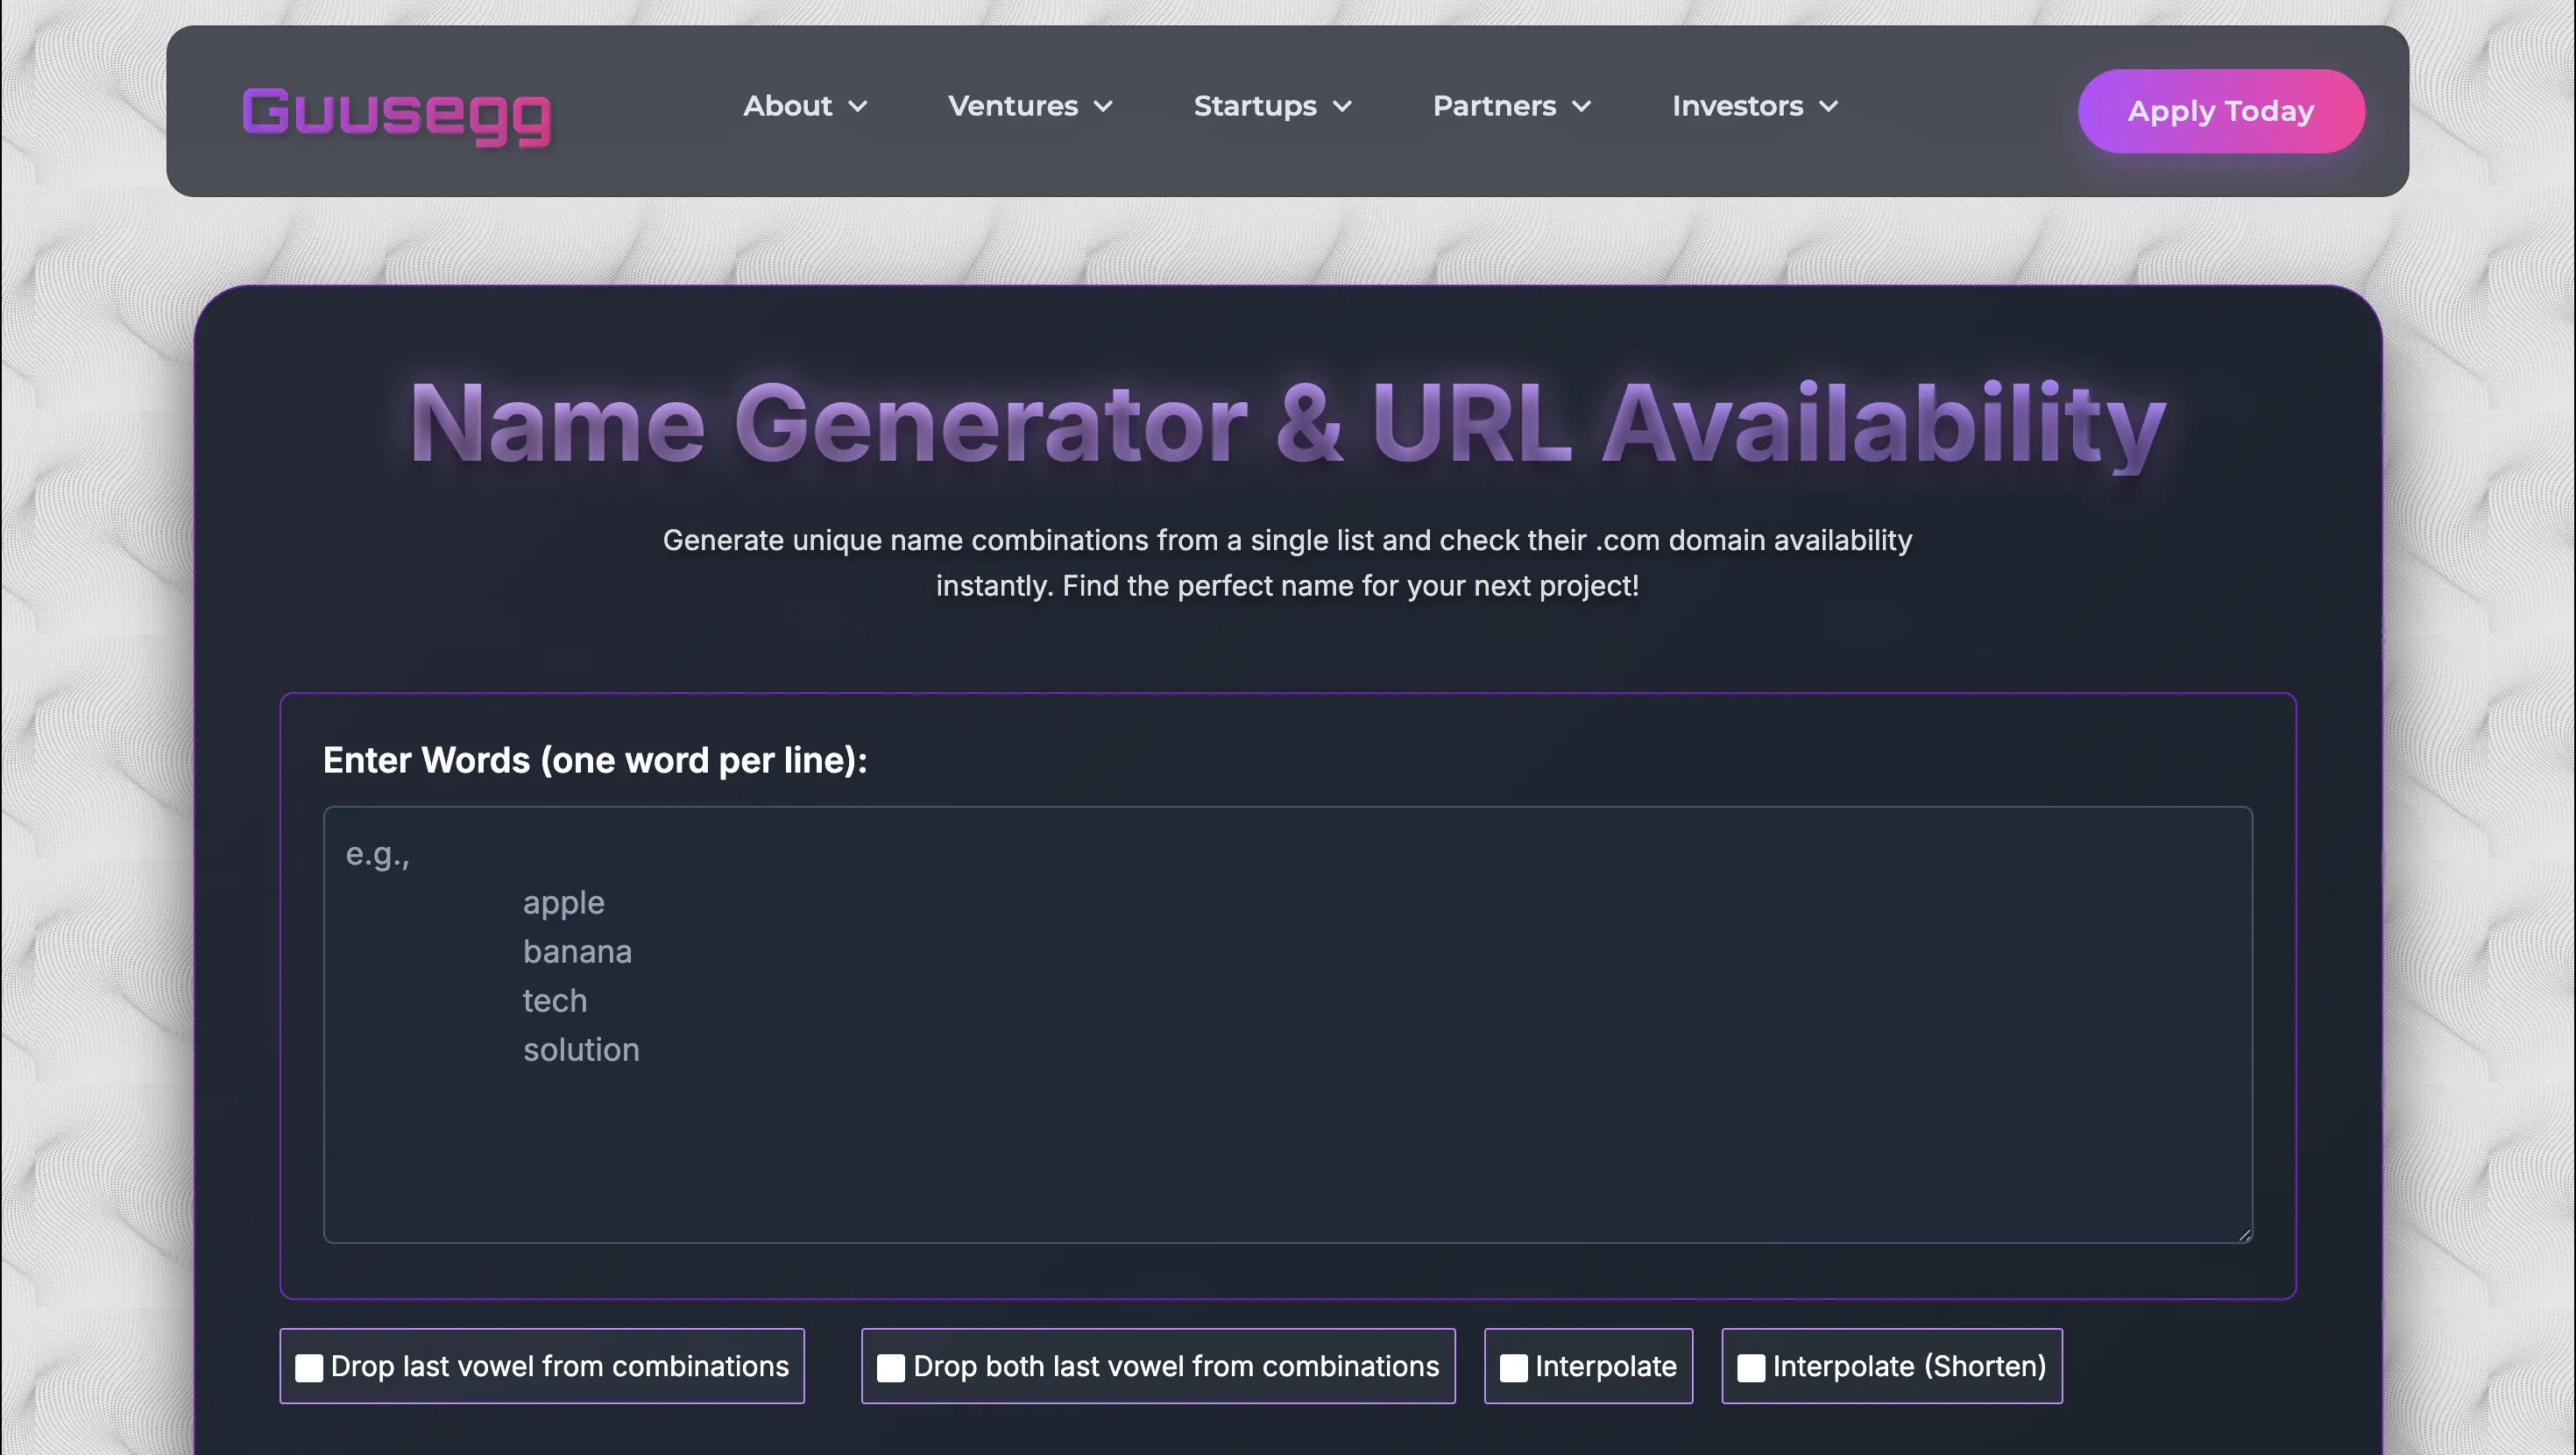Click the Interpolate (Shorten) label text

(x=1909, y=1366)
